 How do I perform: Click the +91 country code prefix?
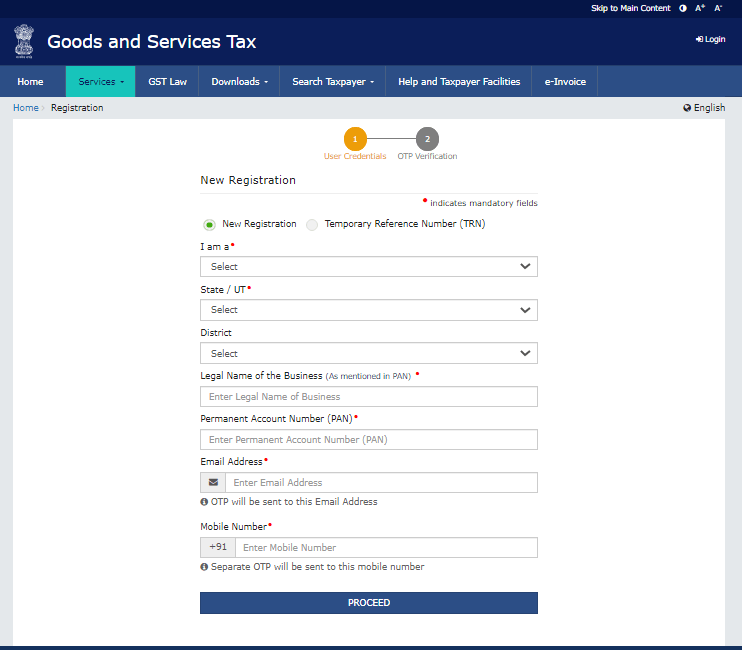tap(218, 547)
